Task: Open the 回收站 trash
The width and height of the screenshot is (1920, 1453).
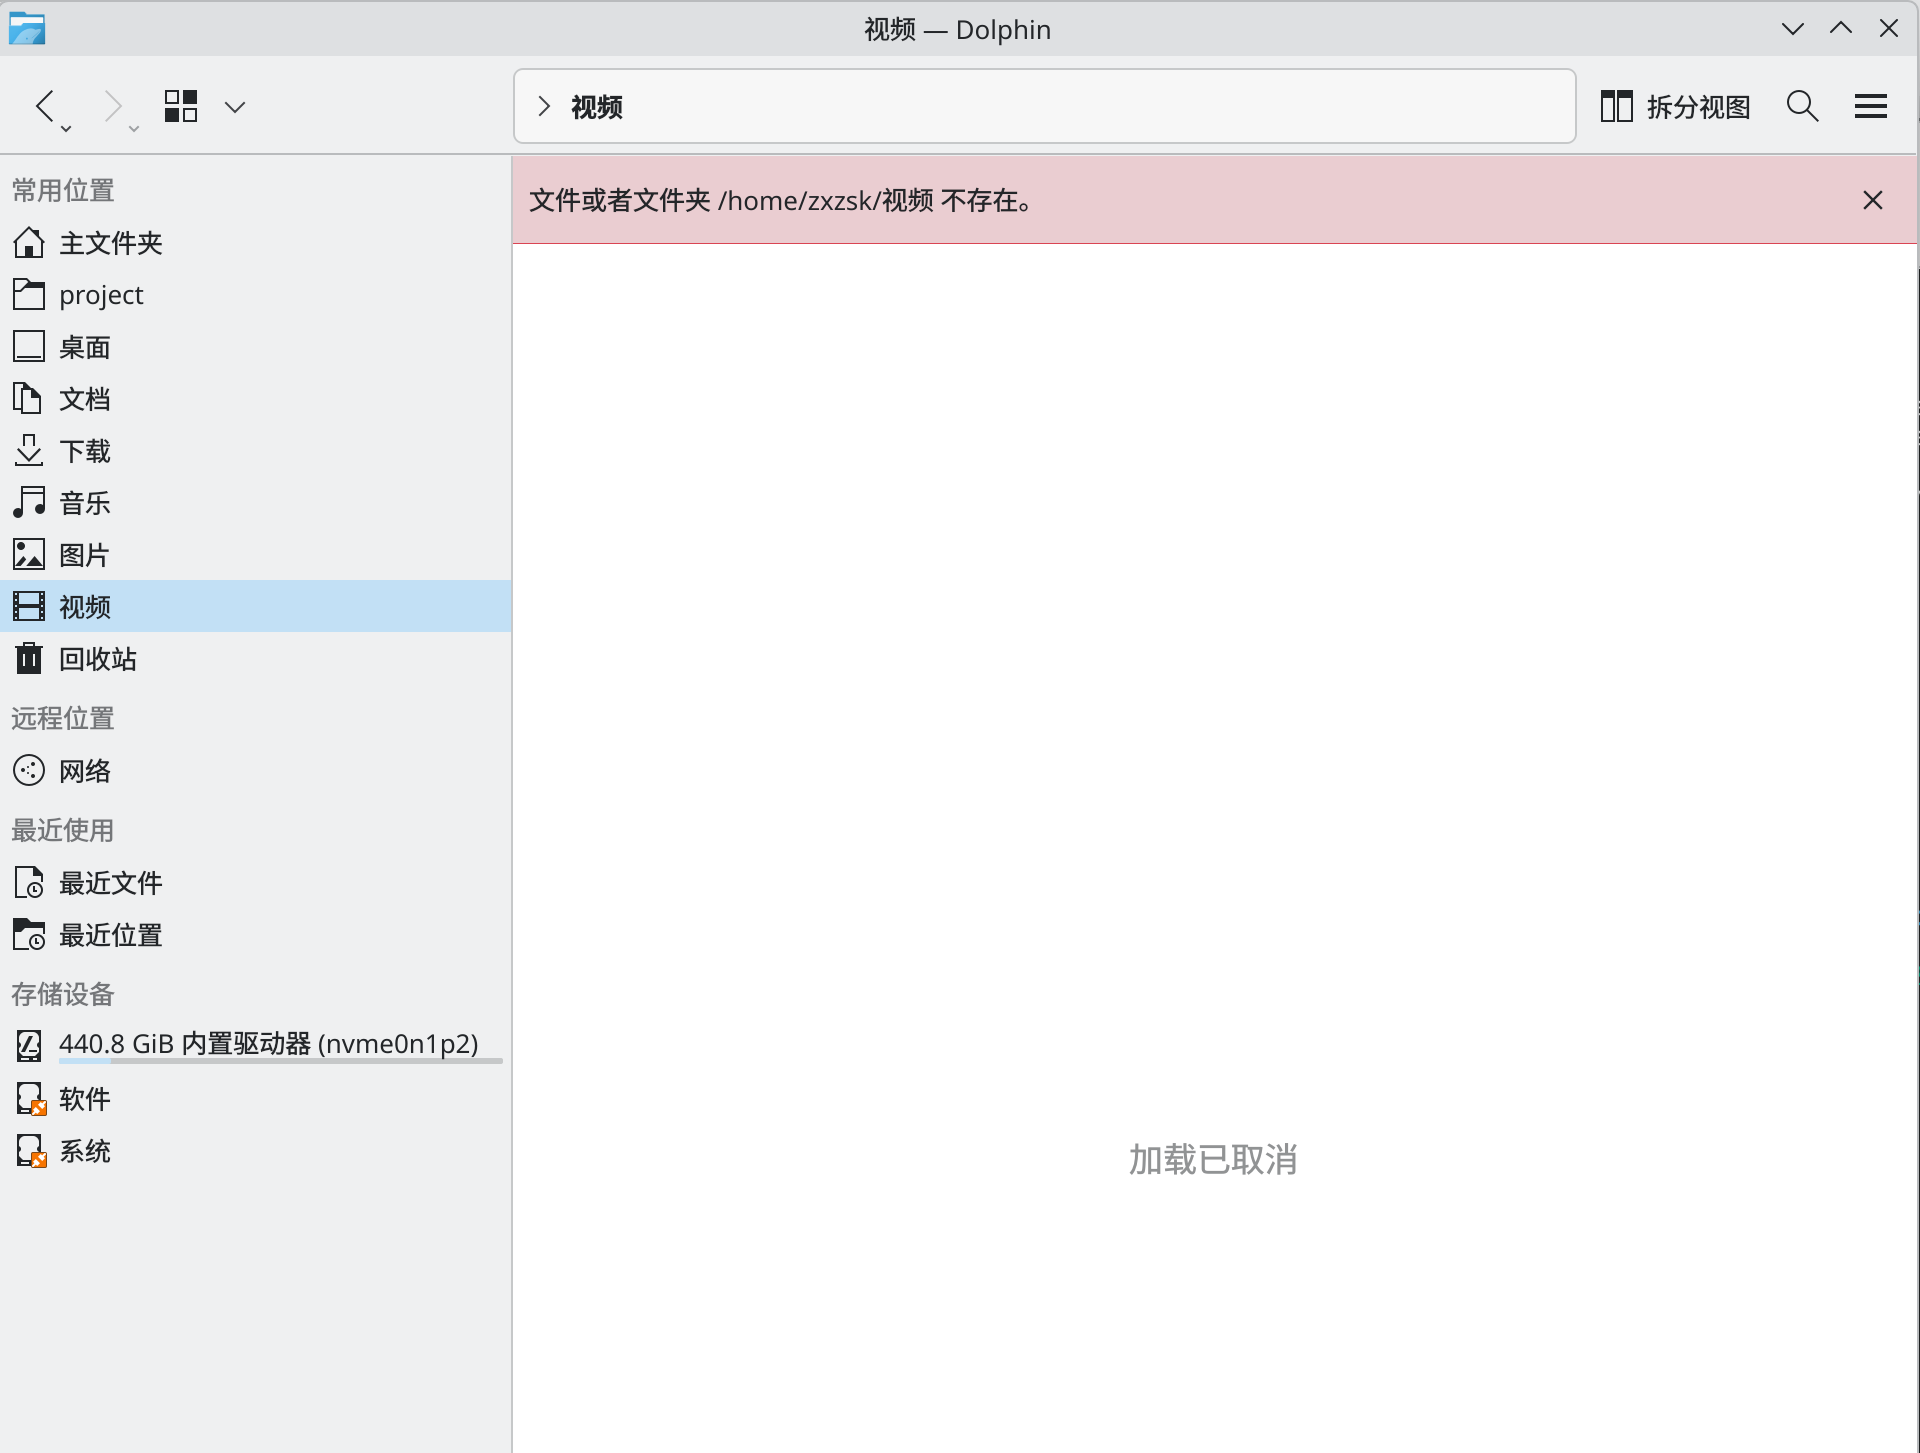Action: [97, 659]
